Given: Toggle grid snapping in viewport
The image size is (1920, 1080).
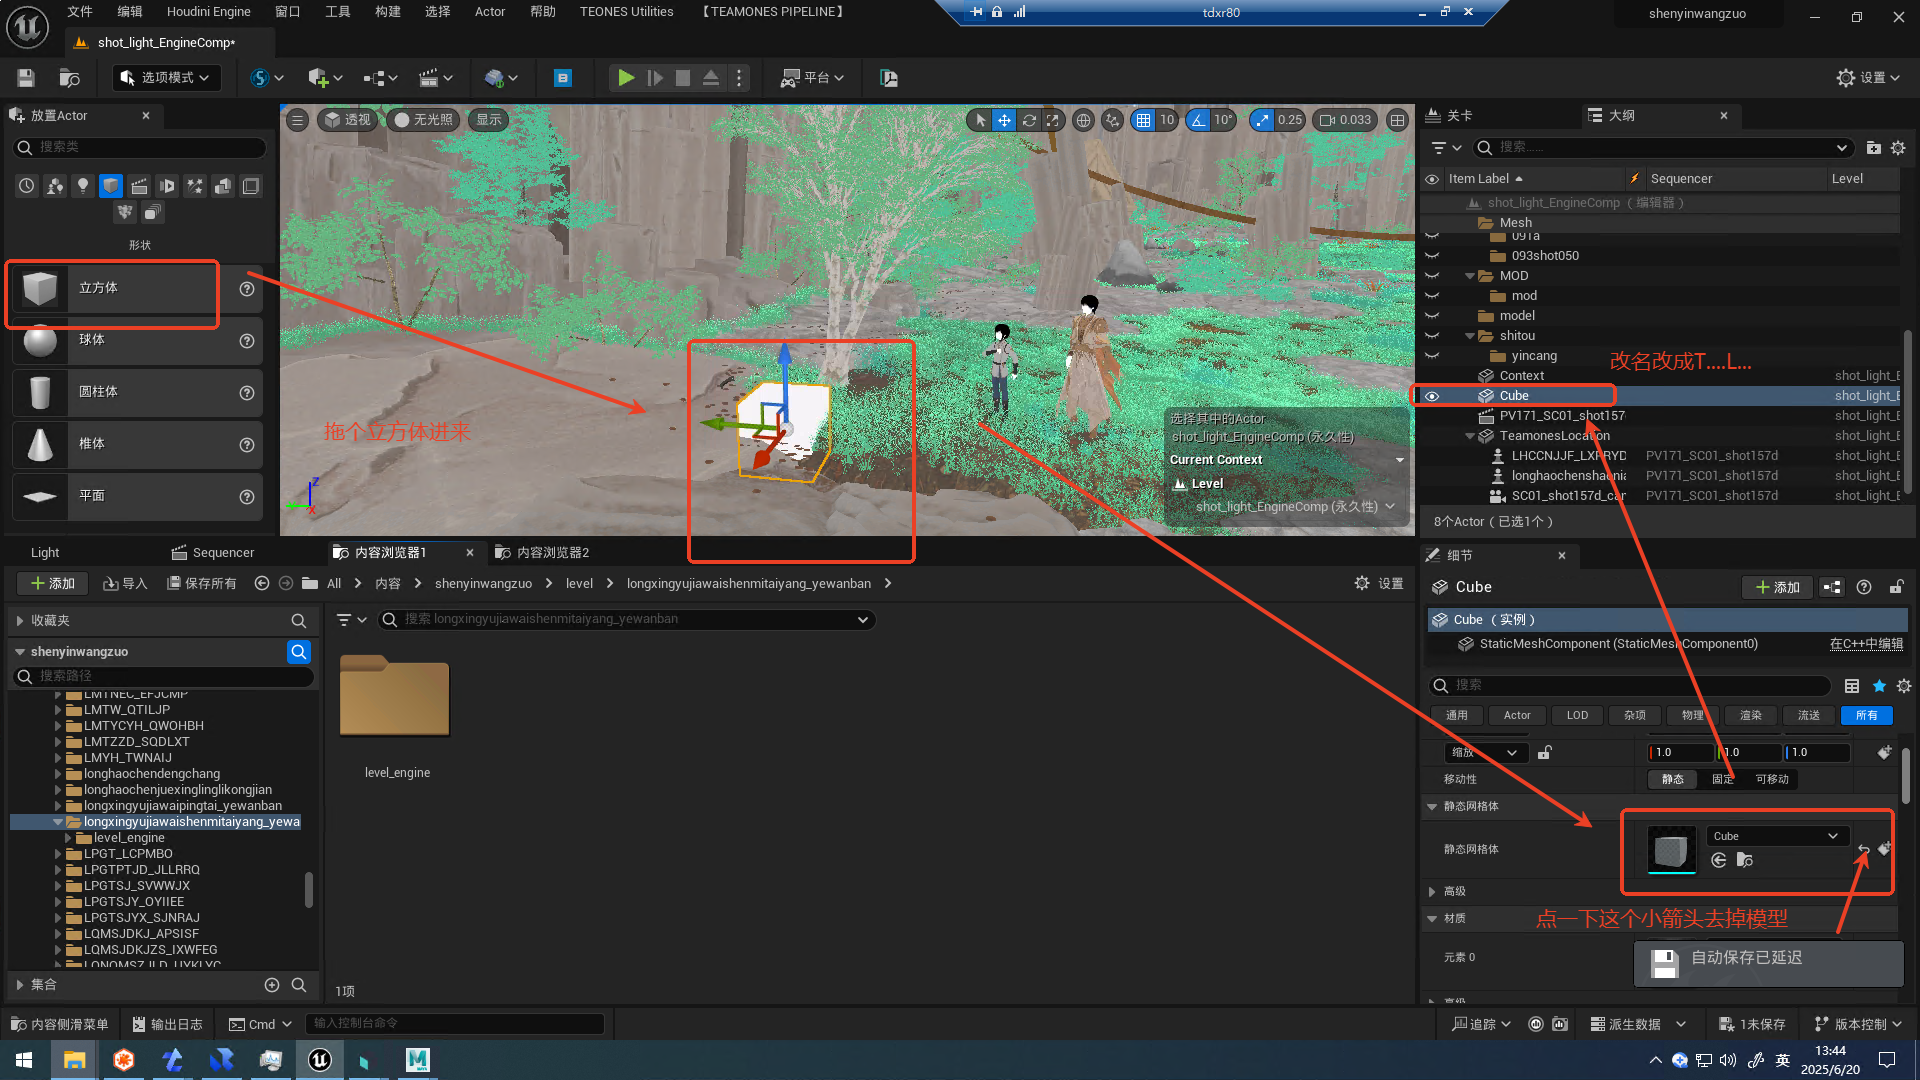Looking at the screenshot, I should tap(1143, 120).
